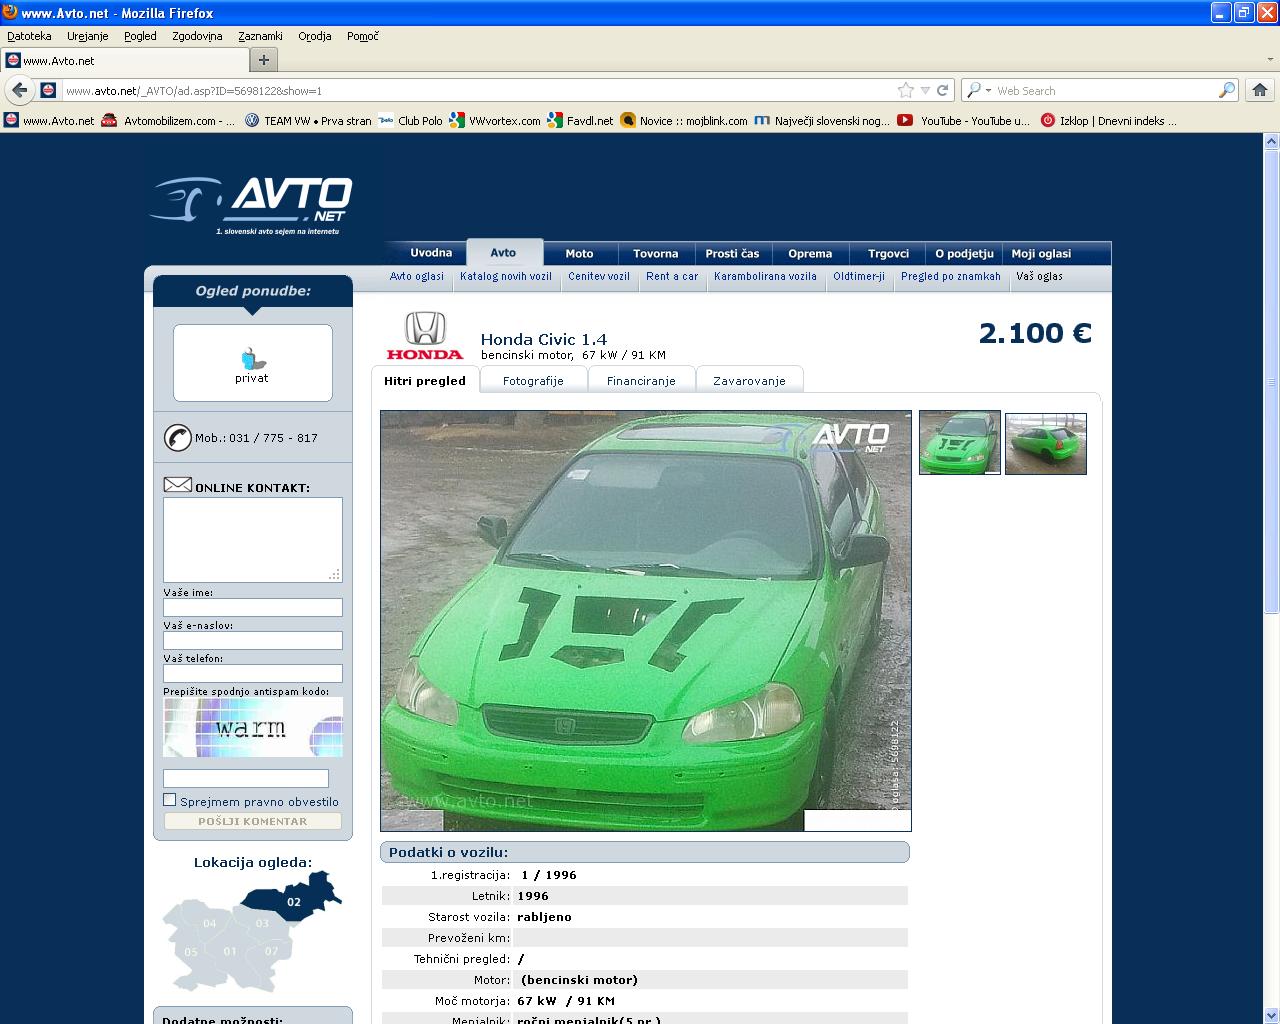1280x1024 pixels.
Task: Select the Moto navigation tab
Action: click(x=579, y=254)
